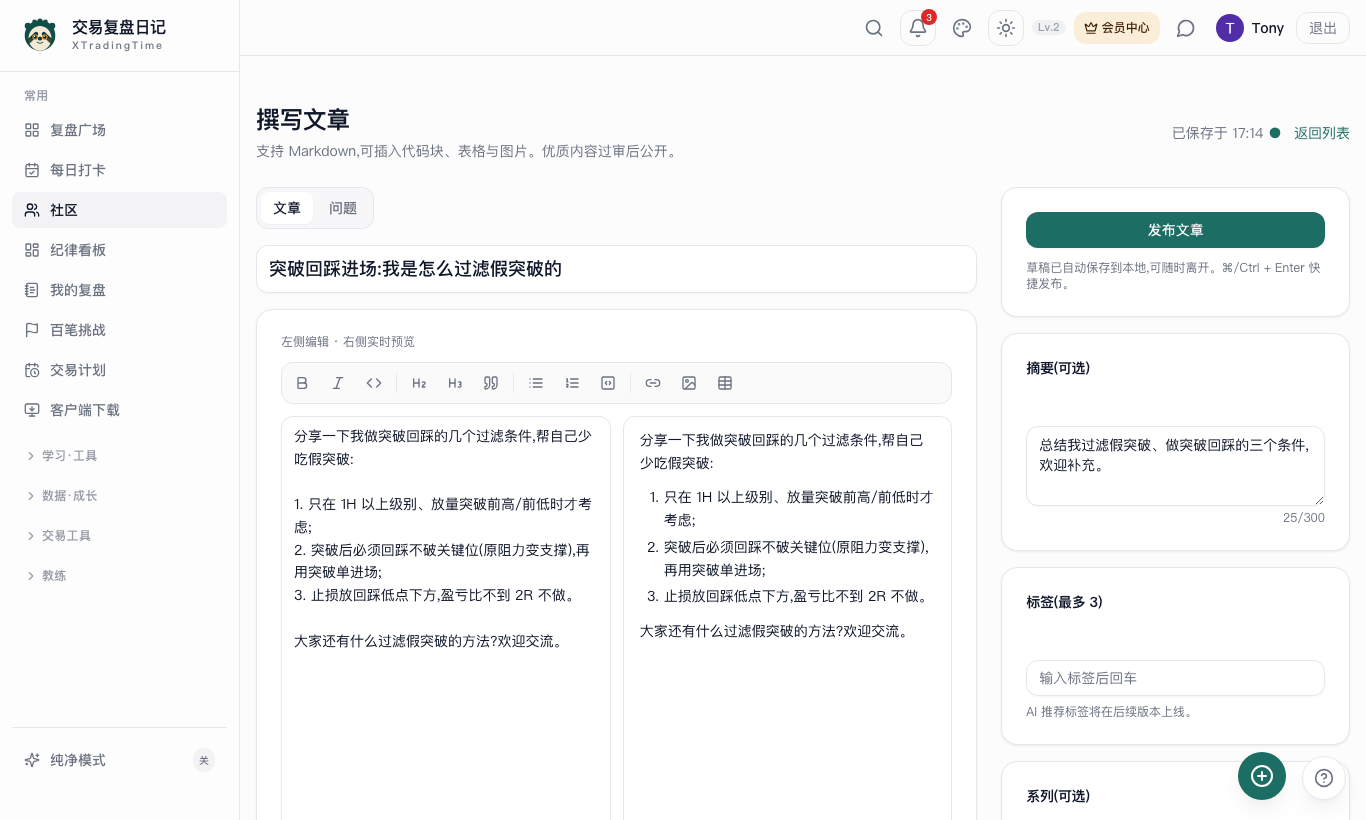
Task: Open the color theme palette icon
Action: pos(962,28)
